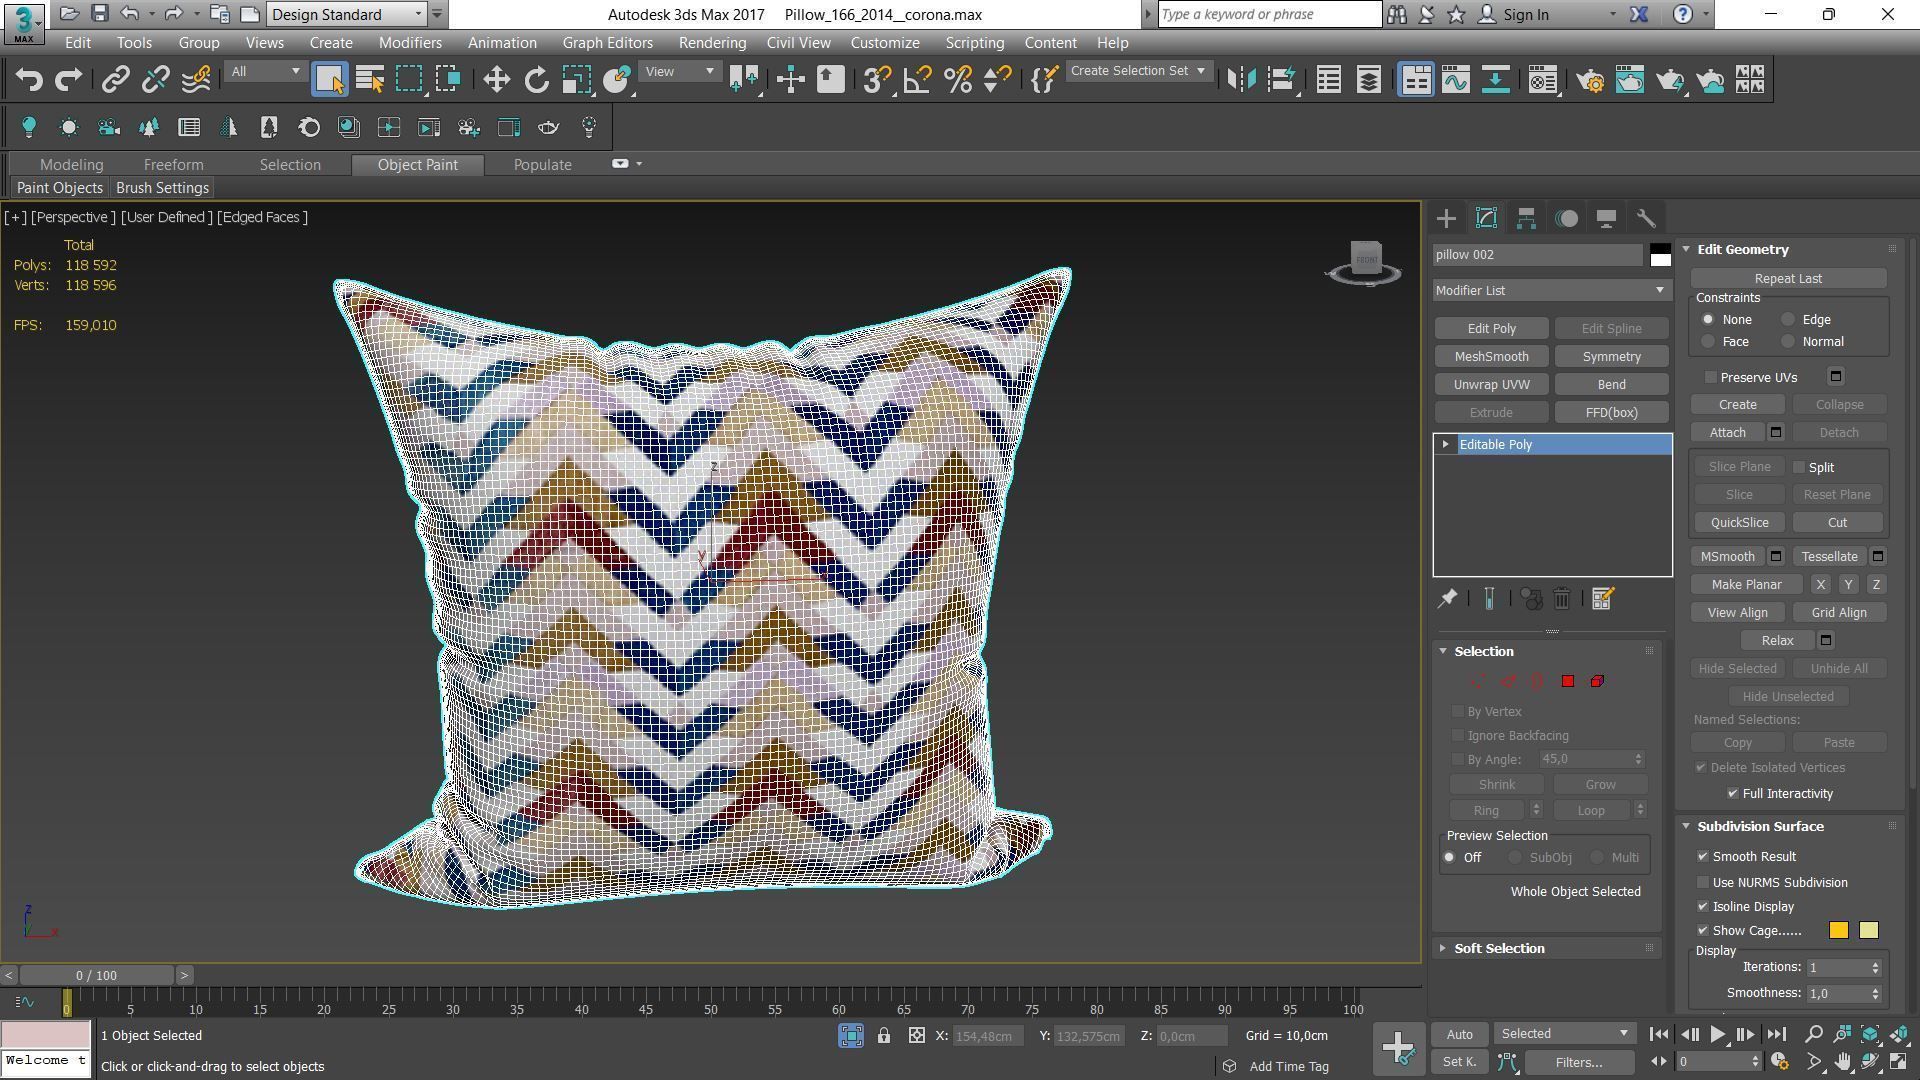Open the Hierarchy command panel tab
Viewport: 1920px width, 1080px height.
[1526, 218]
